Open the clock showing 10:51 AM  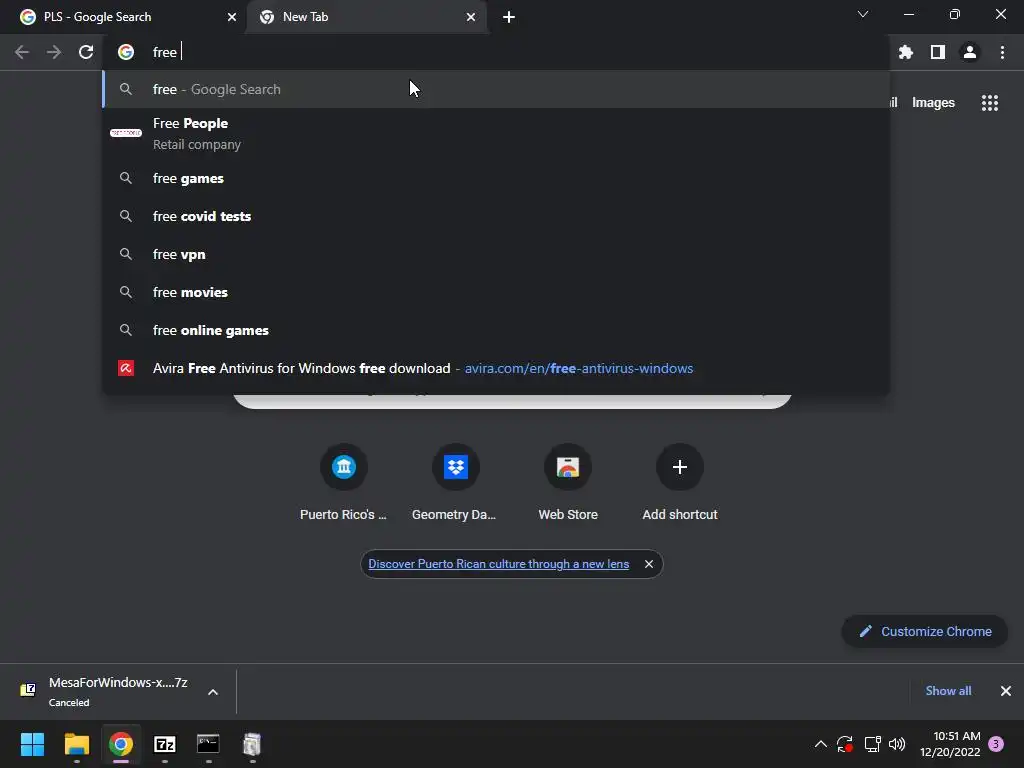[x=950, y=744]
